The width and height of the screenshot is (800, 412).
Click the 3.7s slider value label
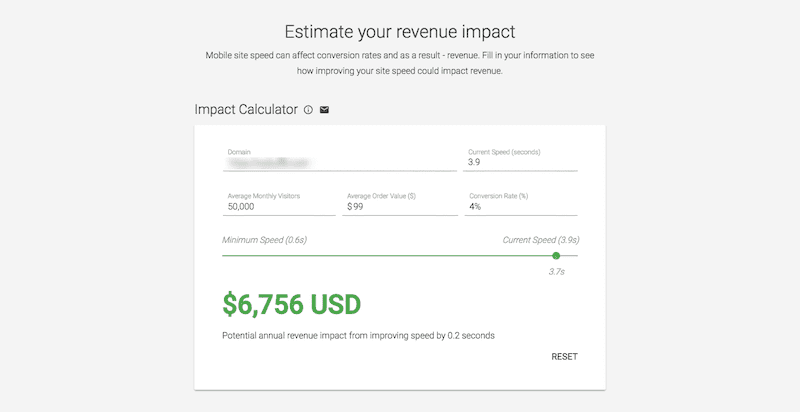pos(557,272)
